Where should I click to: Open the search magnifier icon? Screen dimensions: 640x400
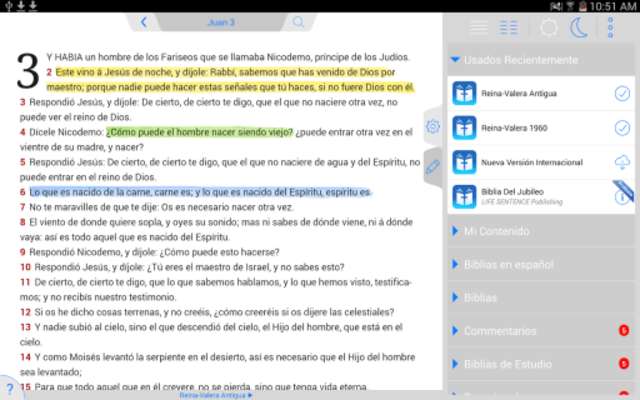pyautogui.click(x=298, y=21)
